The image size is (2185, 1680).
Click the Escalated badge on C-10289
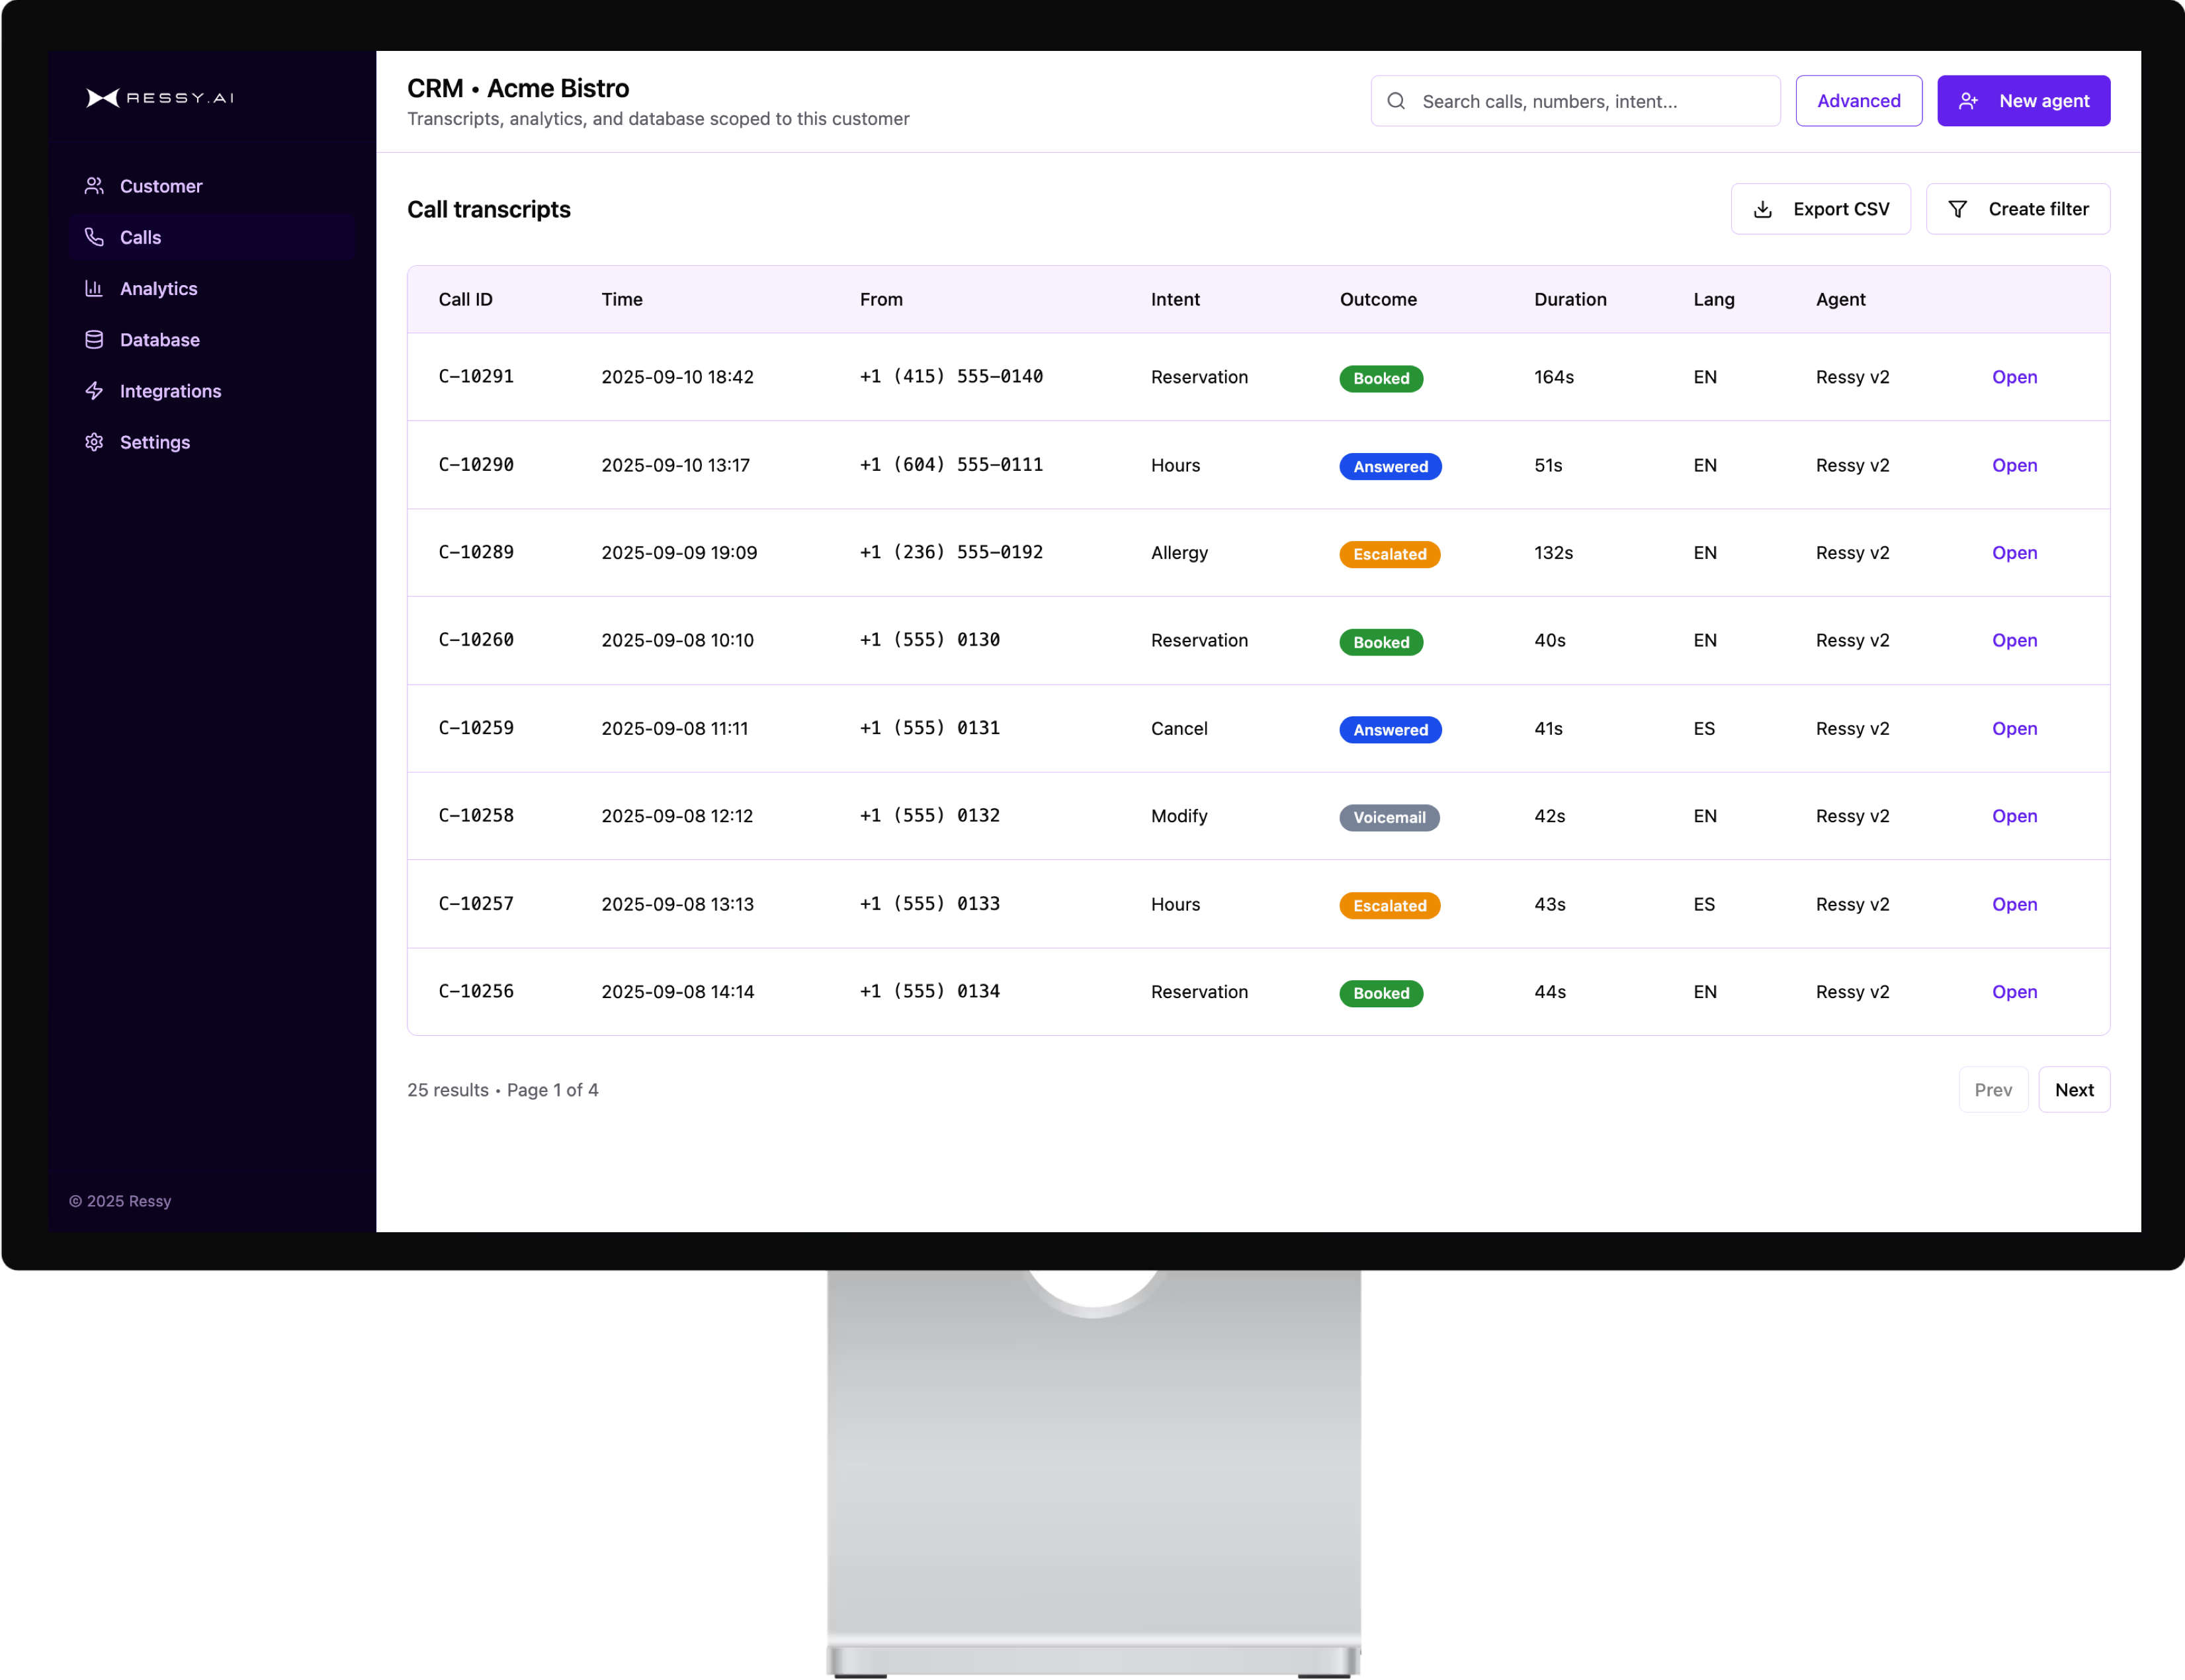pyautogui.click(x=1389, y=554)
